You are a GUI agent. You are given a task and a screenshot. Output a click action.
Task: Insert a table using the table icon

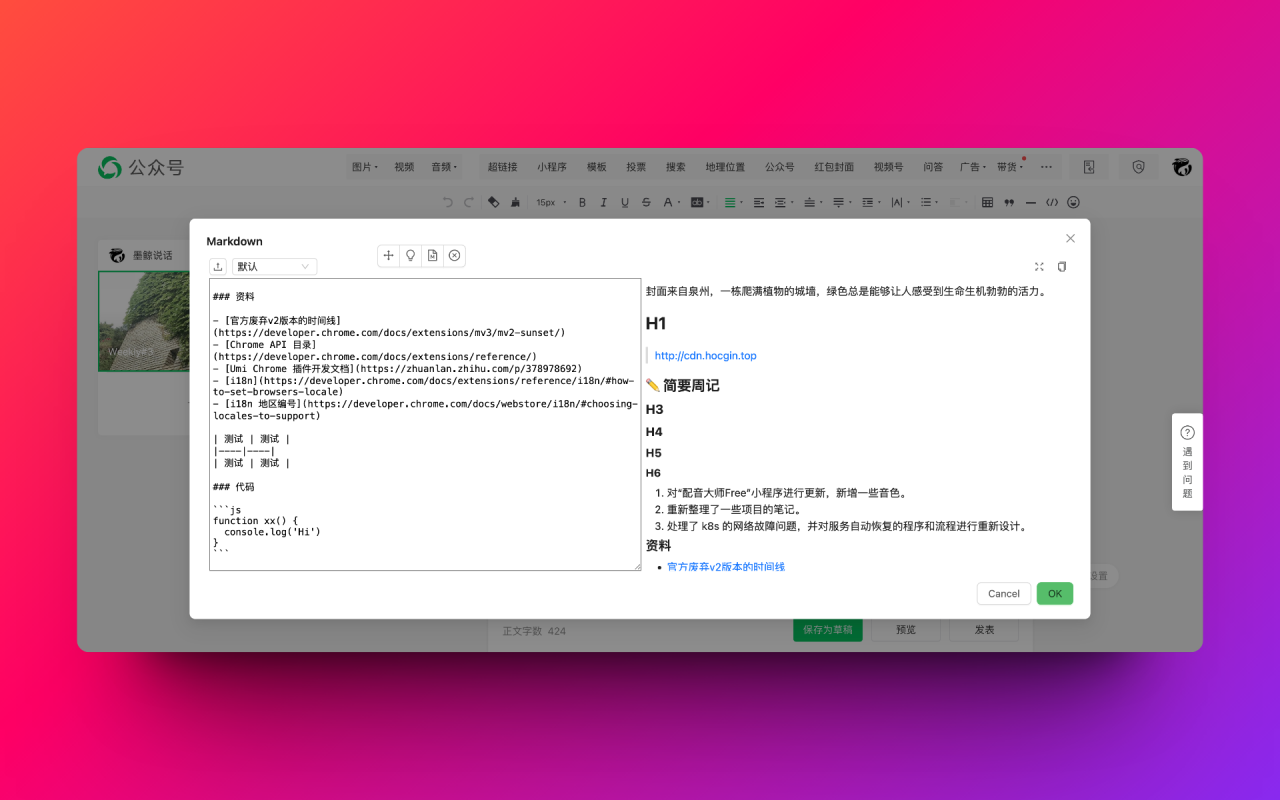[986, 202]
